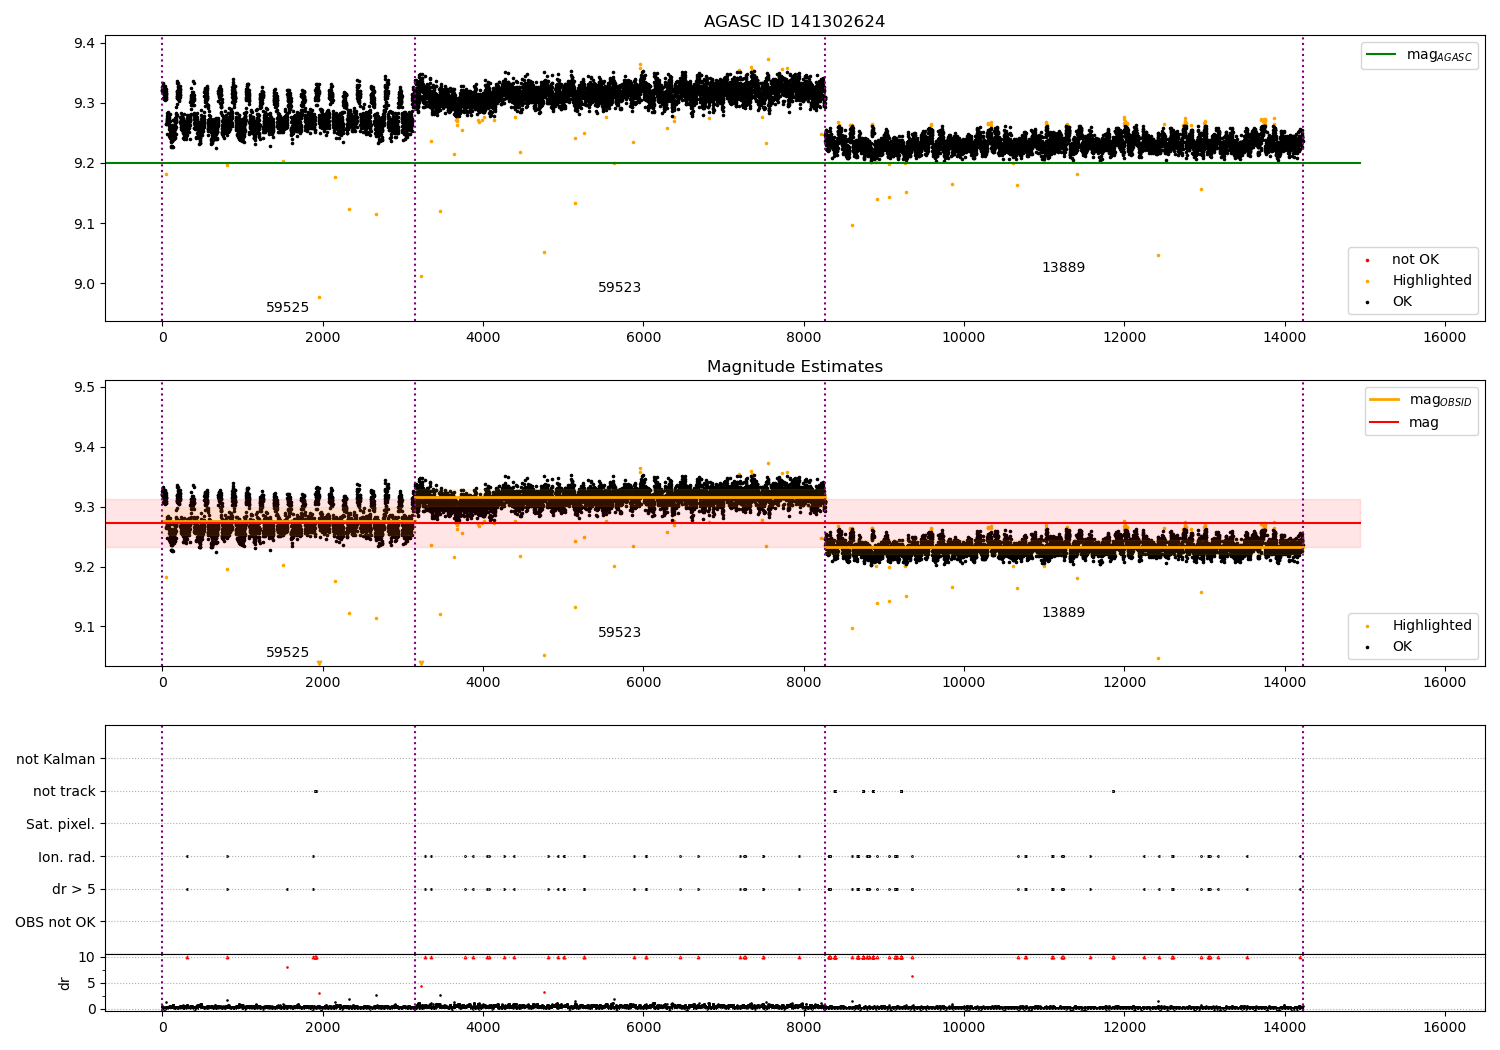Click the 8000 x-axis tick in the middle plot
This screenshot has height=1050, width=1500.
pos(803,683)
